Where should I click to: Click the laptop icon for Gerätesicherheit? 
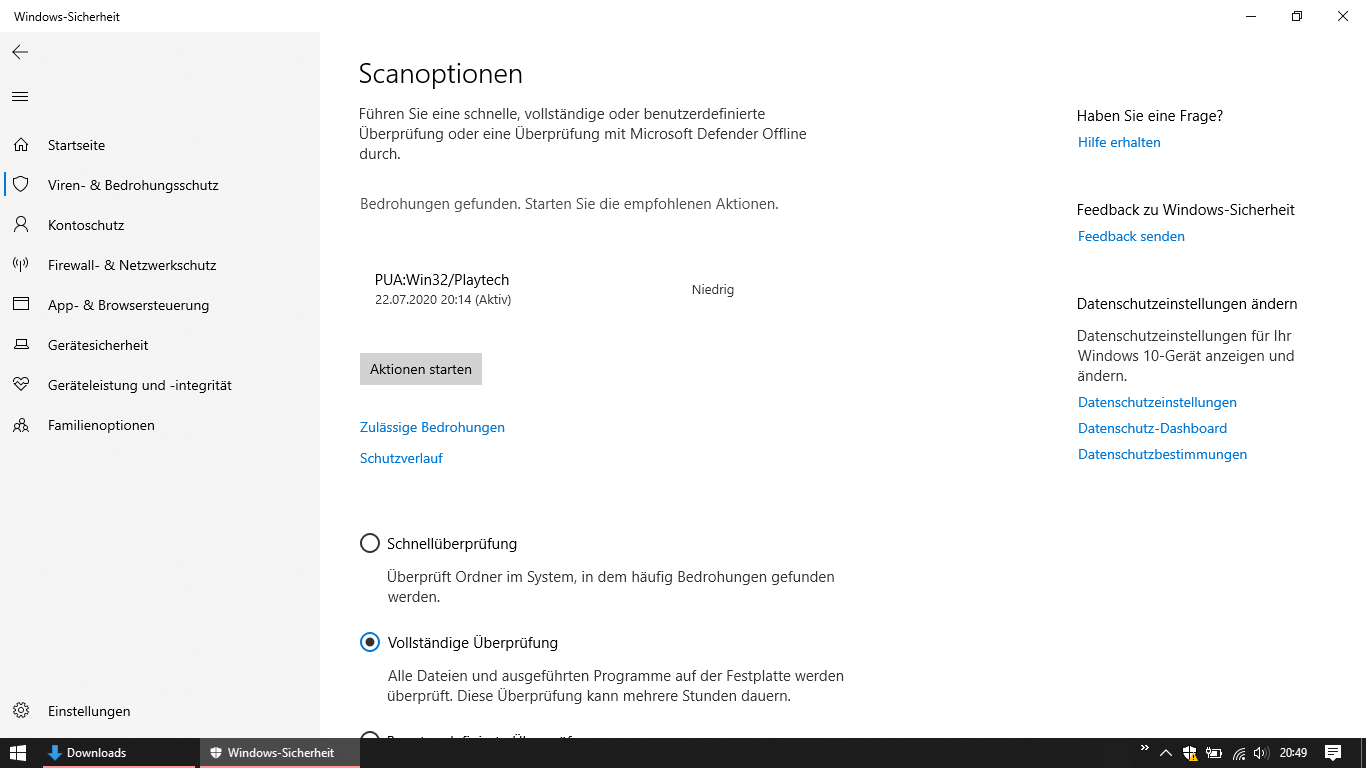click(x=21, y=345)
